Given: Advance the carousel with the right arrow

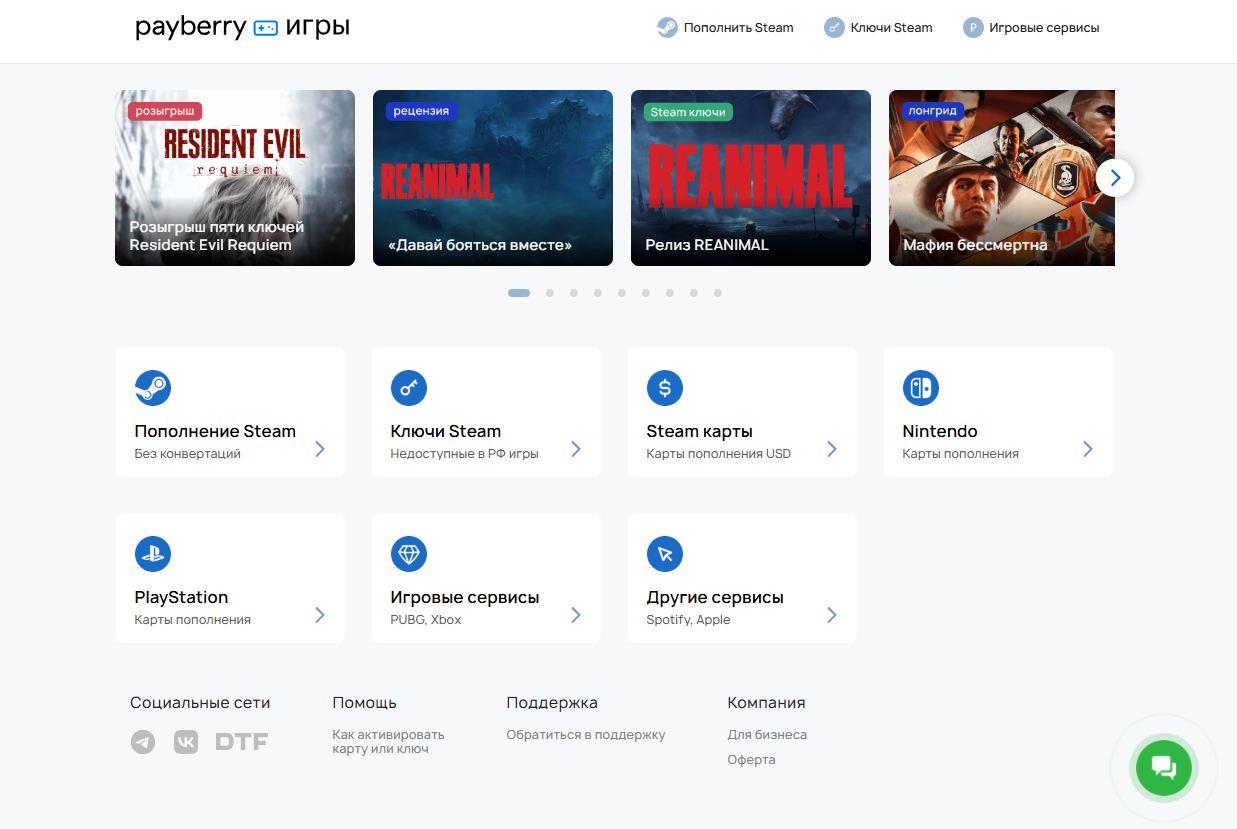Looking at the screenshot, I should click(x=1115, y=178).
